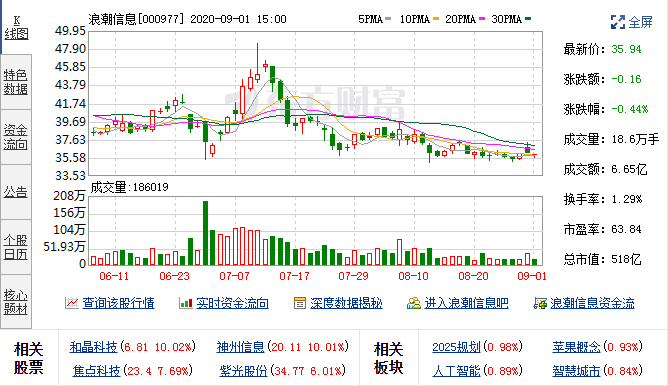Click the 查询该股行情 chart icon
Screen dimensions: 668x386
click(x=72, y=303)
